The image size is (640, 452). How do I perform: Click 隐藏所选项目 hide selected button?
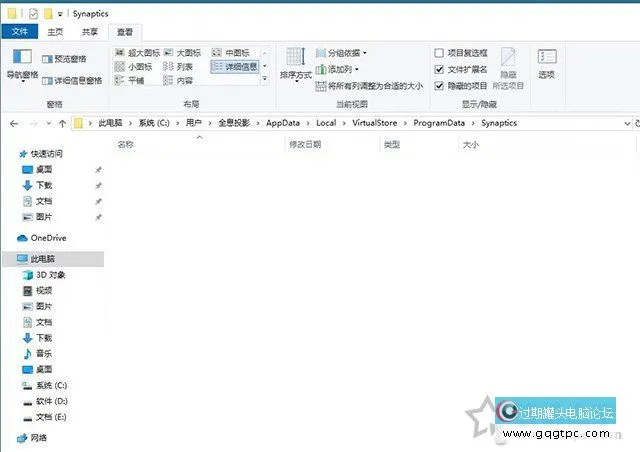click(508, 69)
